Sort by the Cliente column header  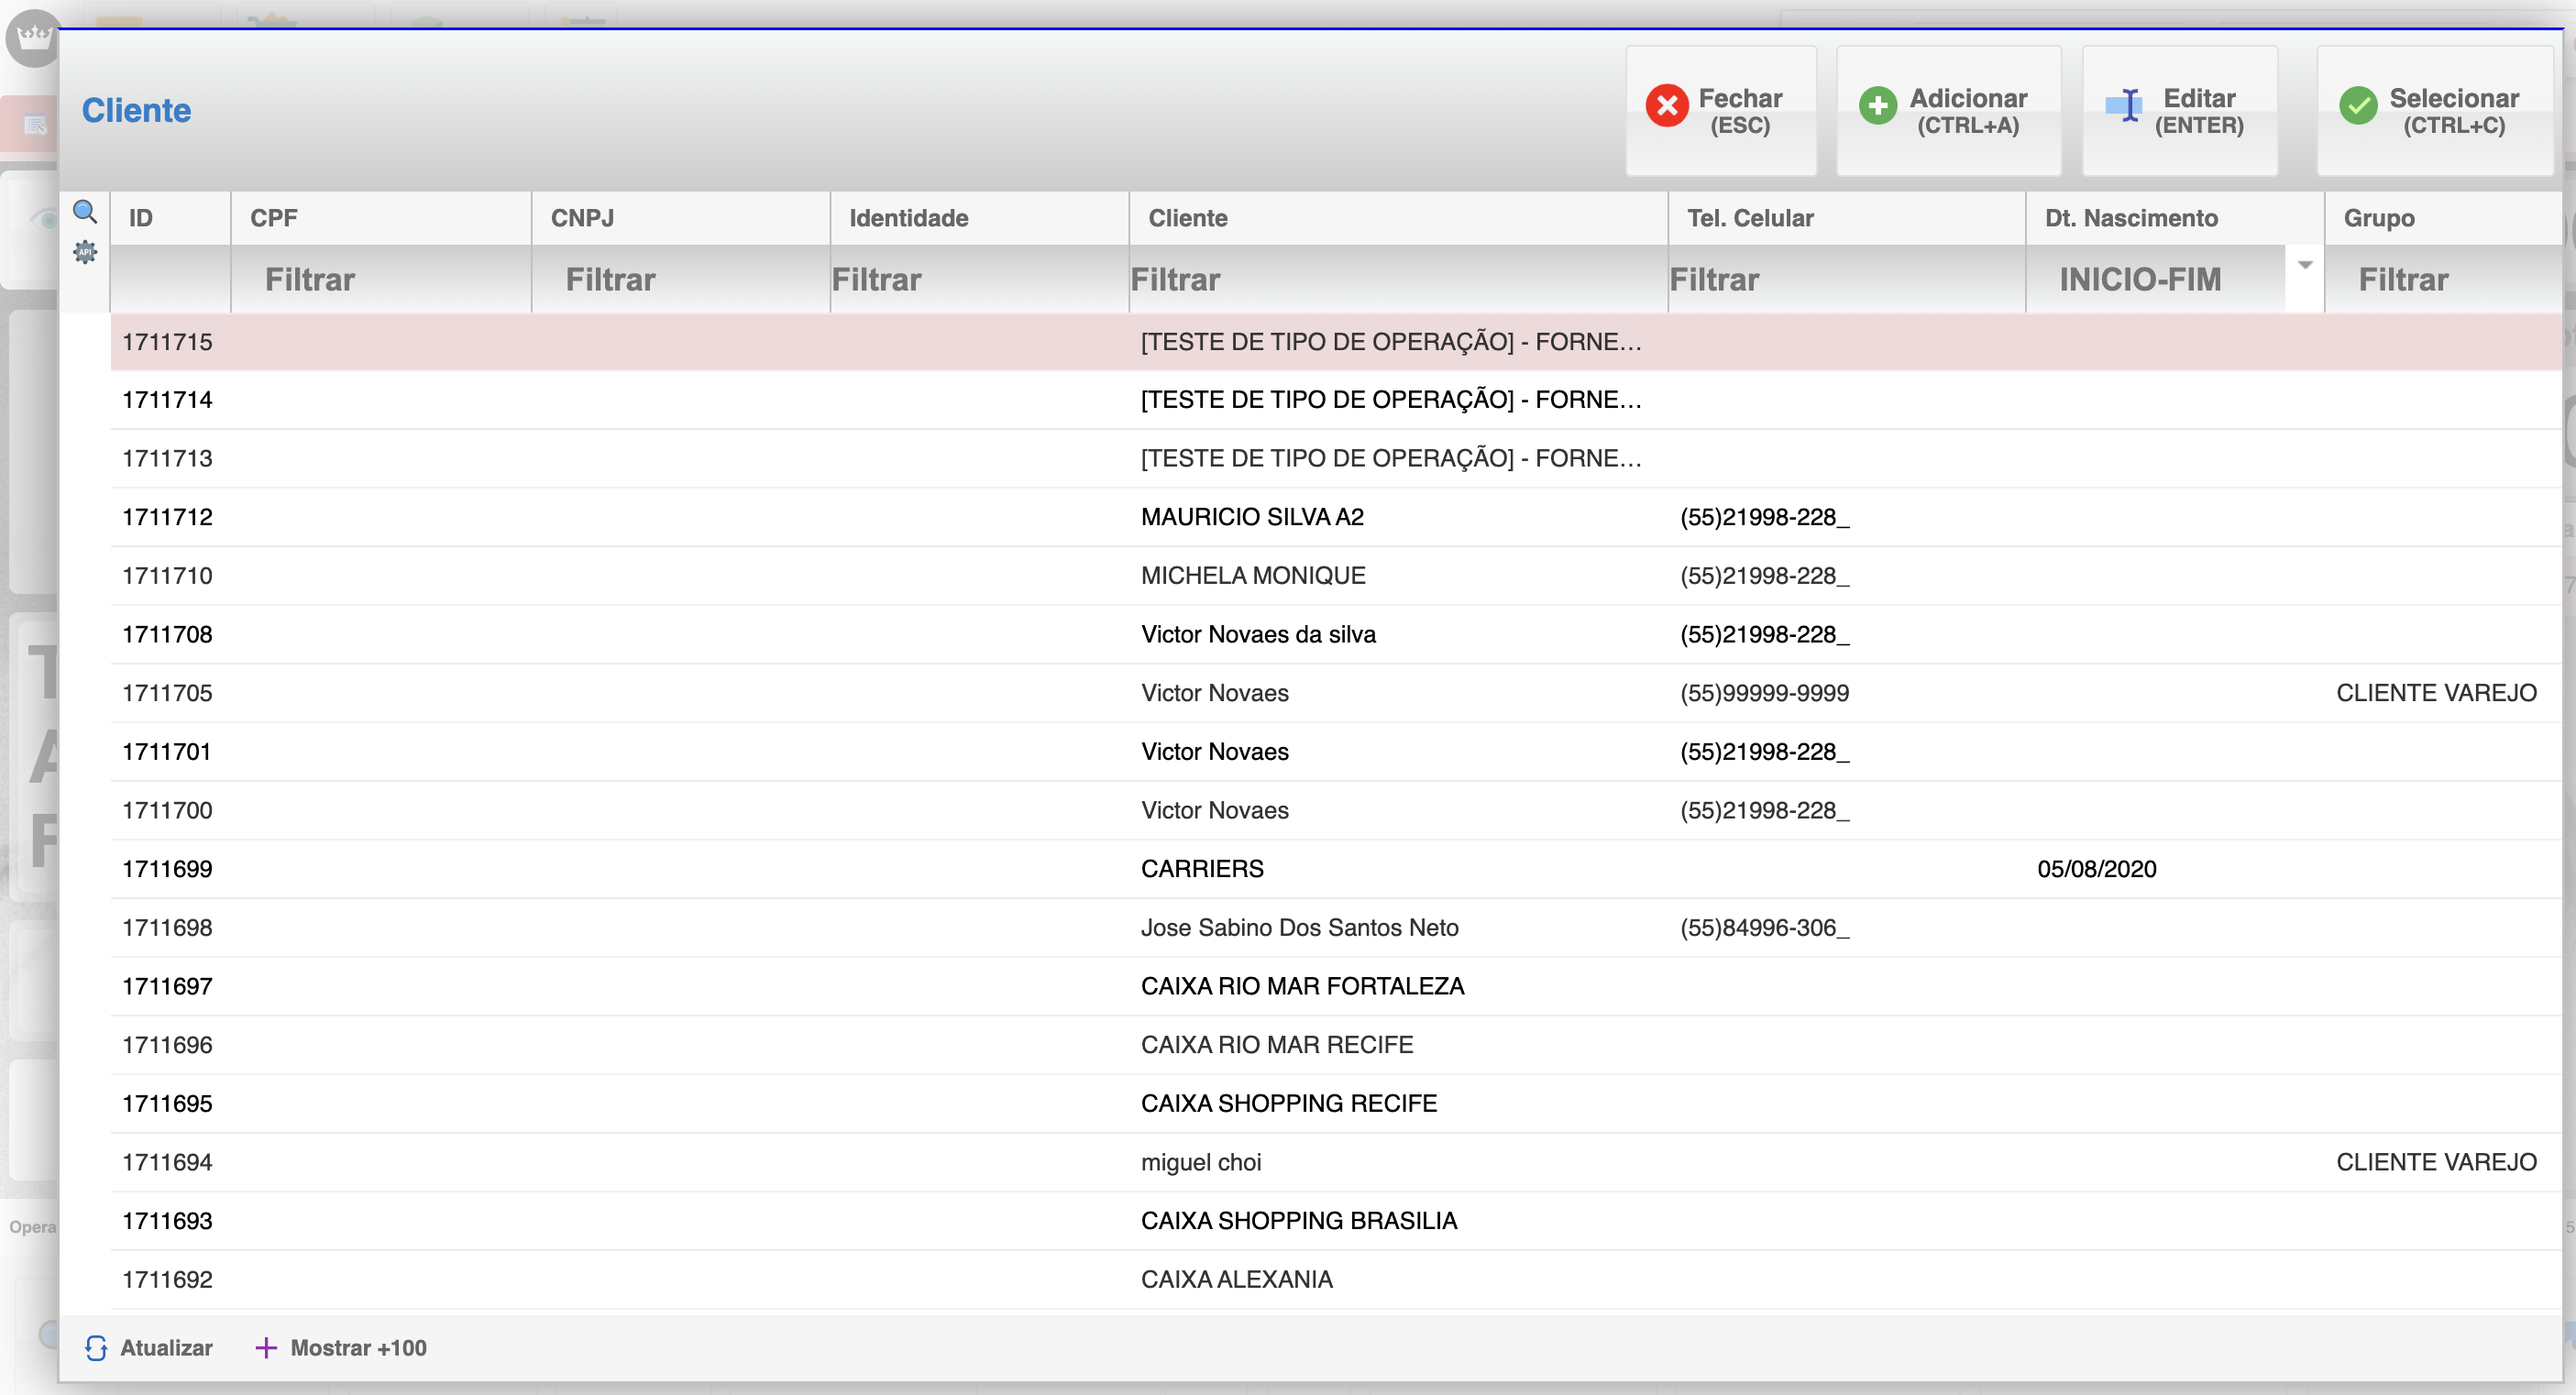click(1187, 218)
